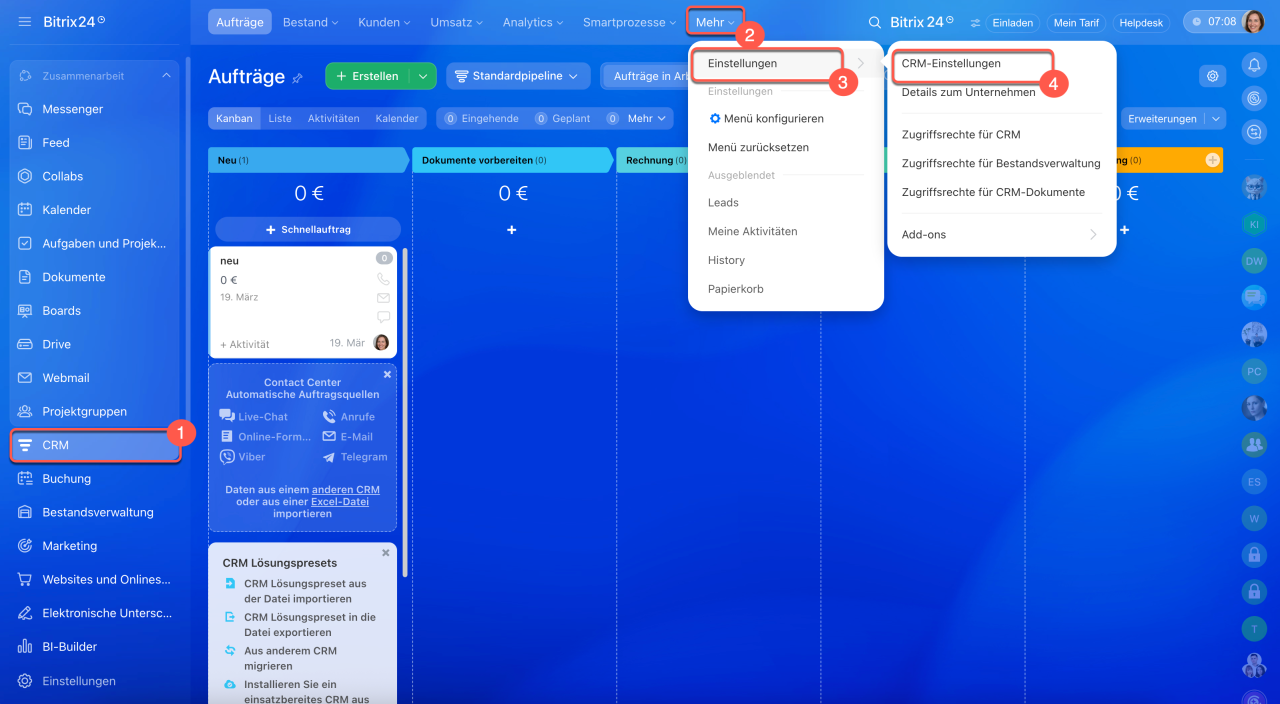Click the Schnellauftrag button
The image size is (1280, 704).
[308, 229]
